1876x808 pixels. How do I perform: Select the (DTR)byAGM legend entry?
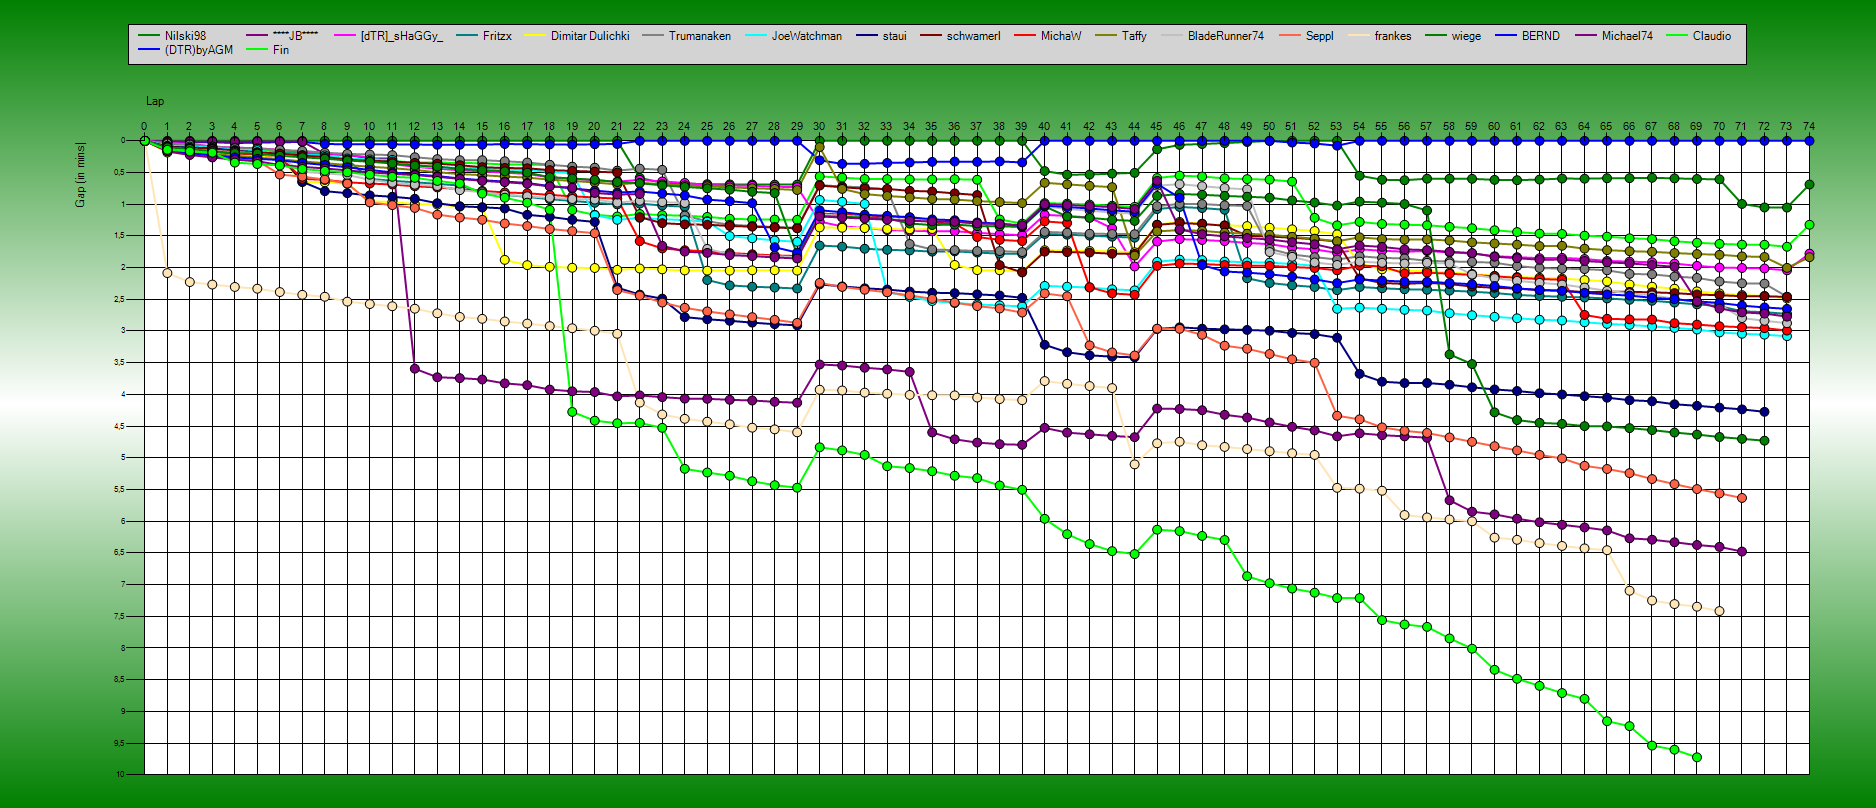coord(198,50)
